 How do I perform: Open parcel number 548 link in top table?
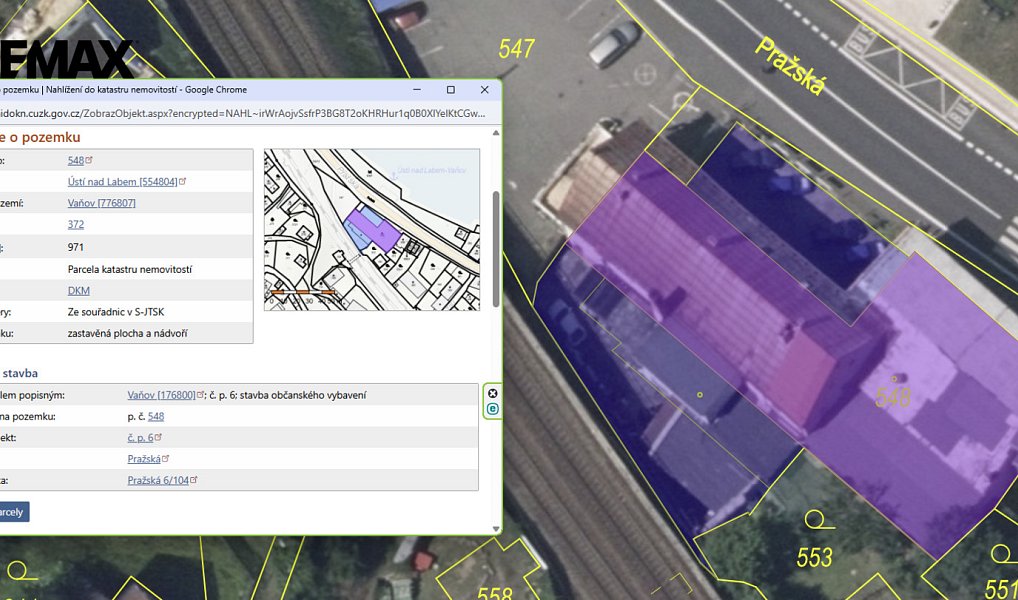[x=76, y=160]
